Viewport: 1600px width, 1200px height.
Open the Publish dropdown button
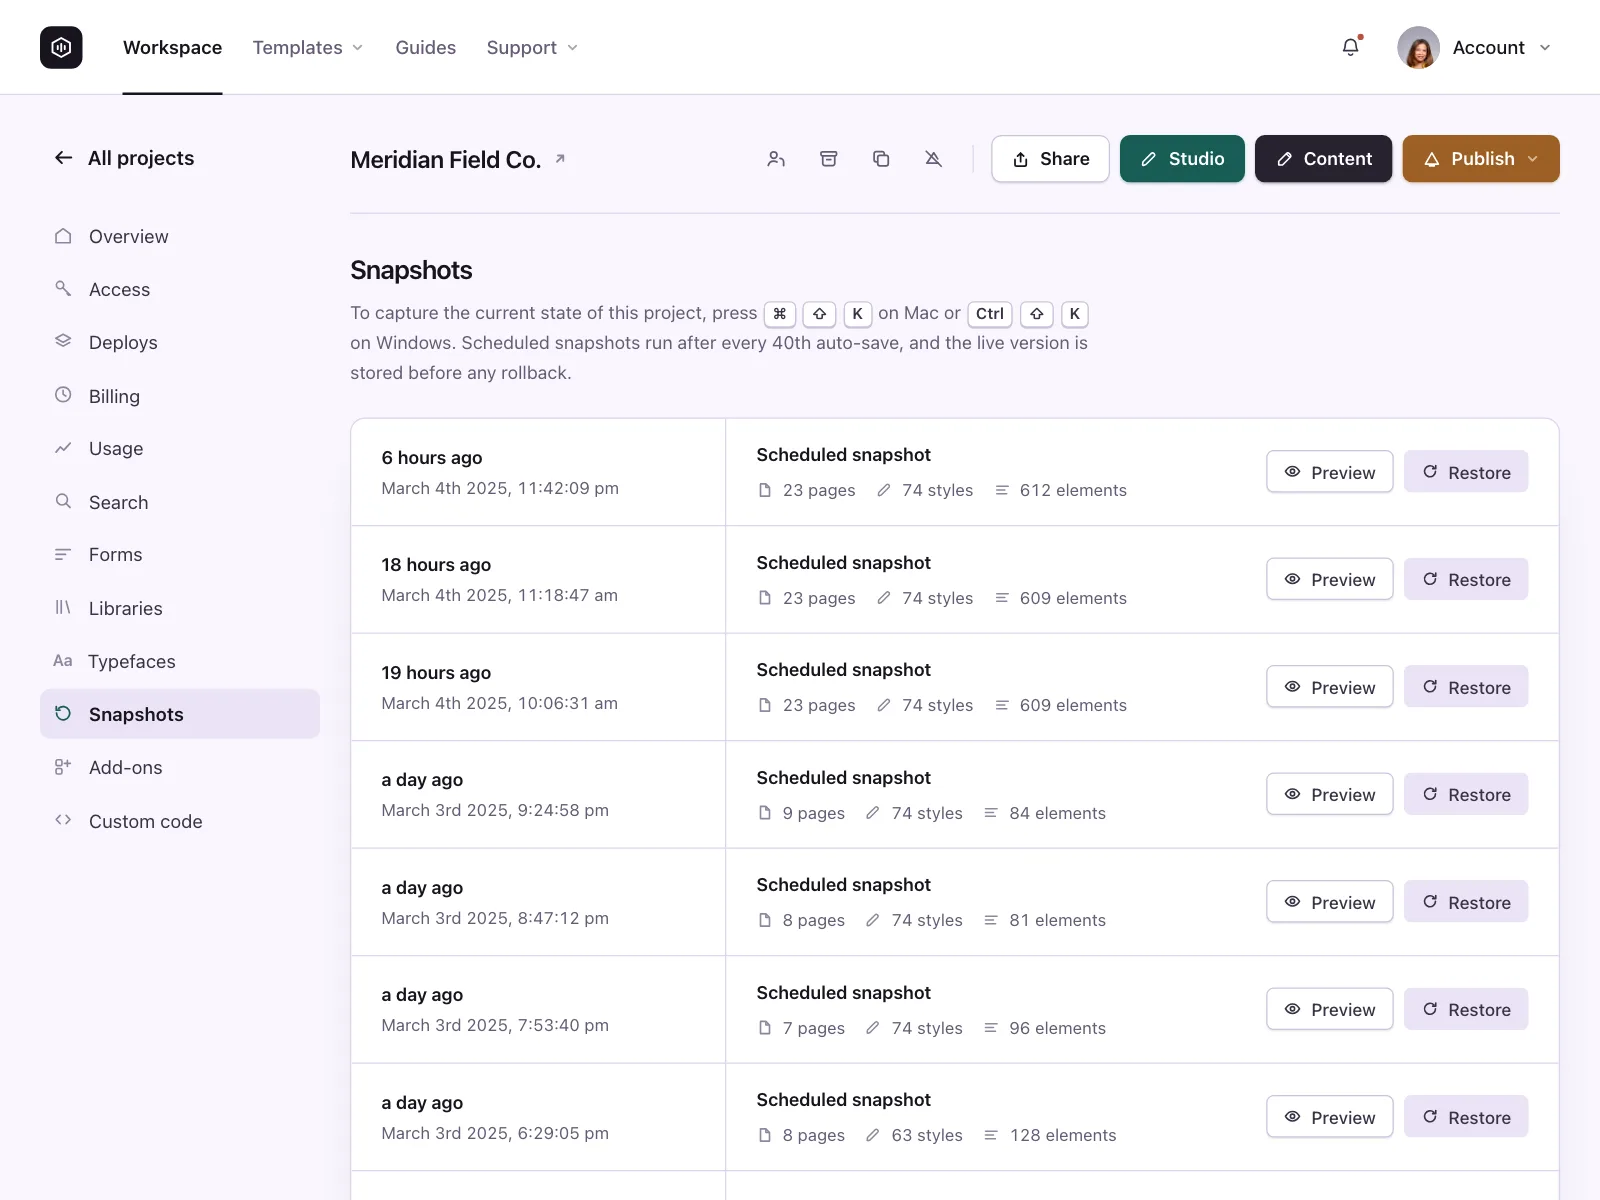pyautogui.click(x=1481, y=159)
